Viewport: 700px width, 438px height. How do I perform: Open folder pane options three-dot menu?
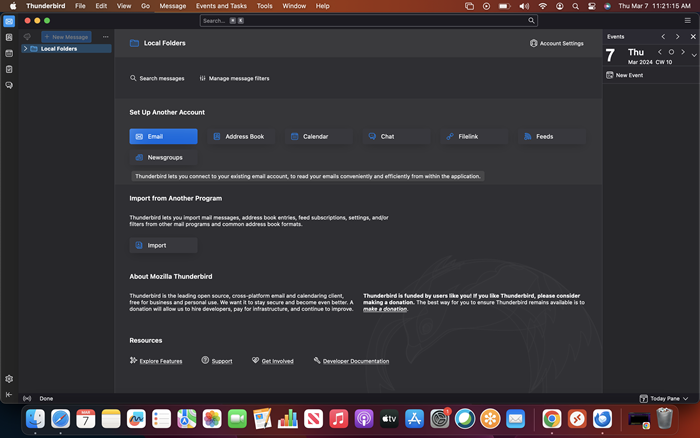[105, 37]
